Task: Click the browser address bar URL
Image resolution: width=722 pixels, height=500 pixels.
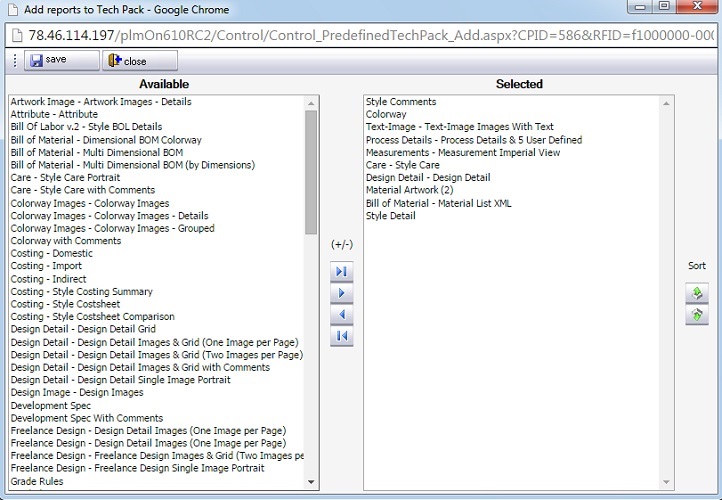Action: (371, 35)
